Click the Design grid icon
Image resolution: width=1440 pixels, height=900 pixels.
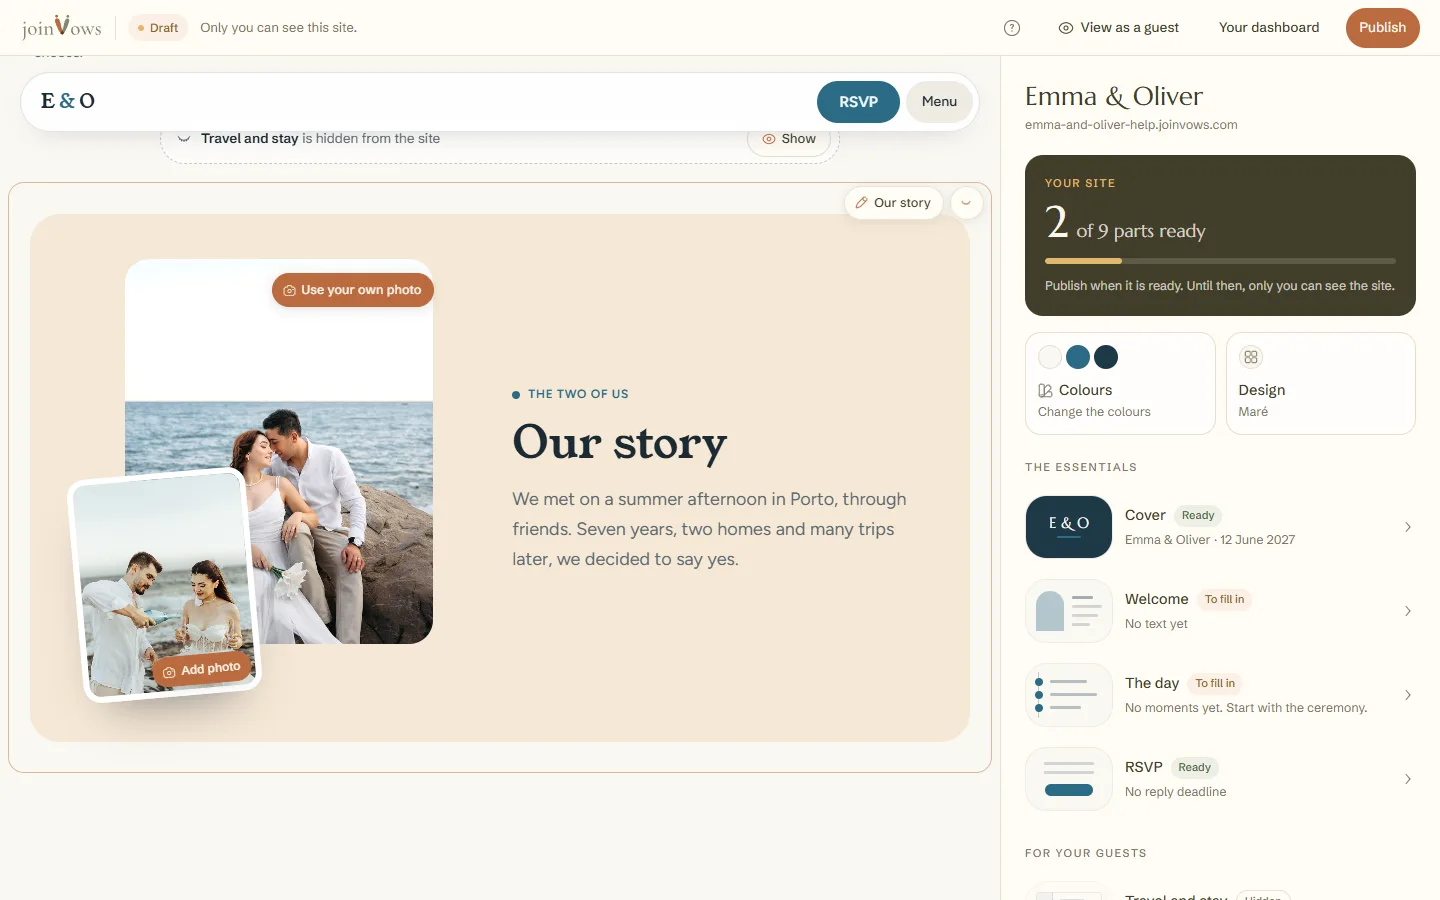(x=1251, y=357)
